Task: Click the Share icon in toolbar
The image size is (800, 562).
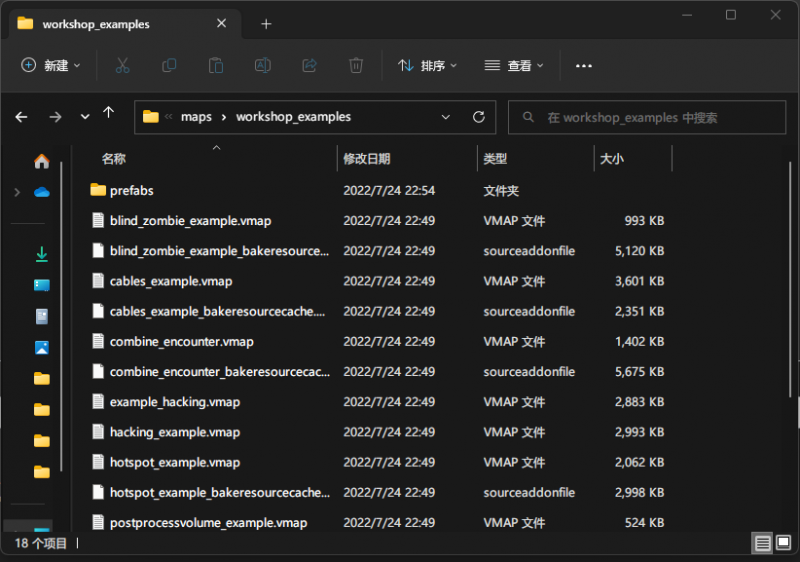Action: tap(309, 66)
